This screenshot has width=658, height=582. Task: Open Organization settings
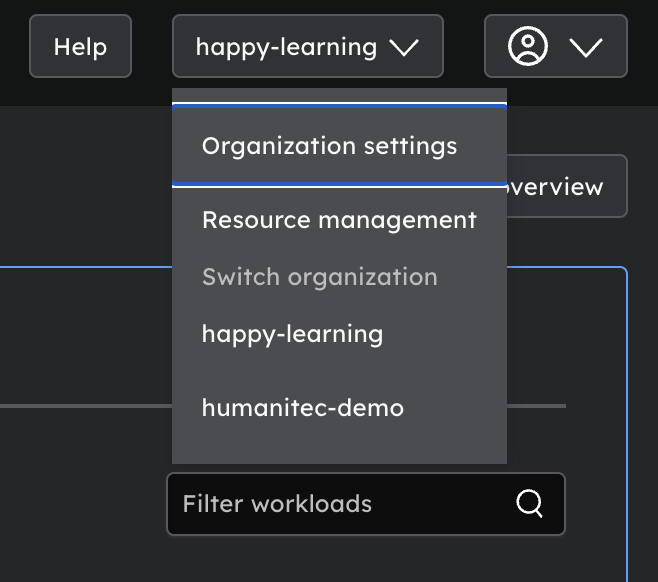(339, 146)
